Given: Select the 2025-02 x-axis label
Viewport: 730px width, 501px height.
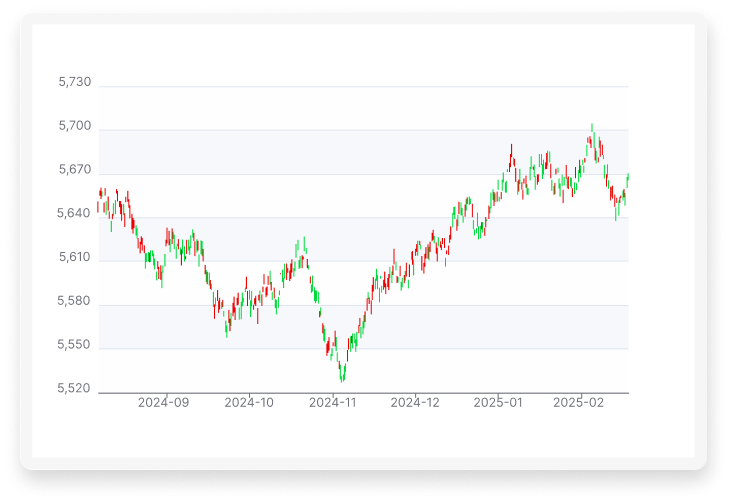Looking at the screenshot, I should (x=580, y=403).
